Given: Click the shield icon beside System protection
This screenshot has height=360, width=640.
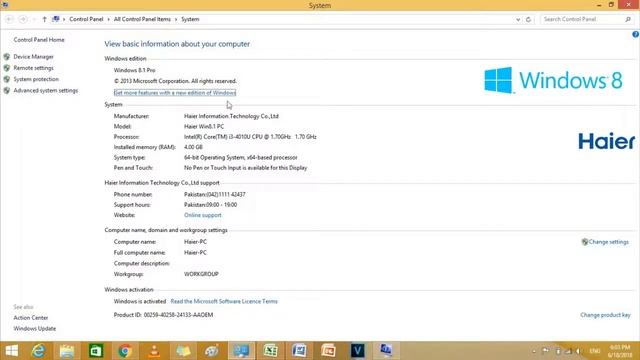Looking at the screenshot, I should tap(7, 79).
